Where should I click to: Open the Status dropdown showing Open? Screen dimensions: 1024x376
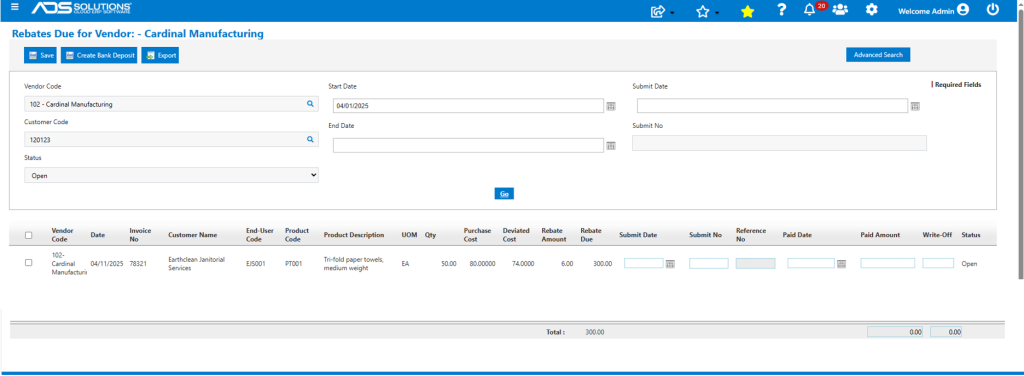pos(171,175)
